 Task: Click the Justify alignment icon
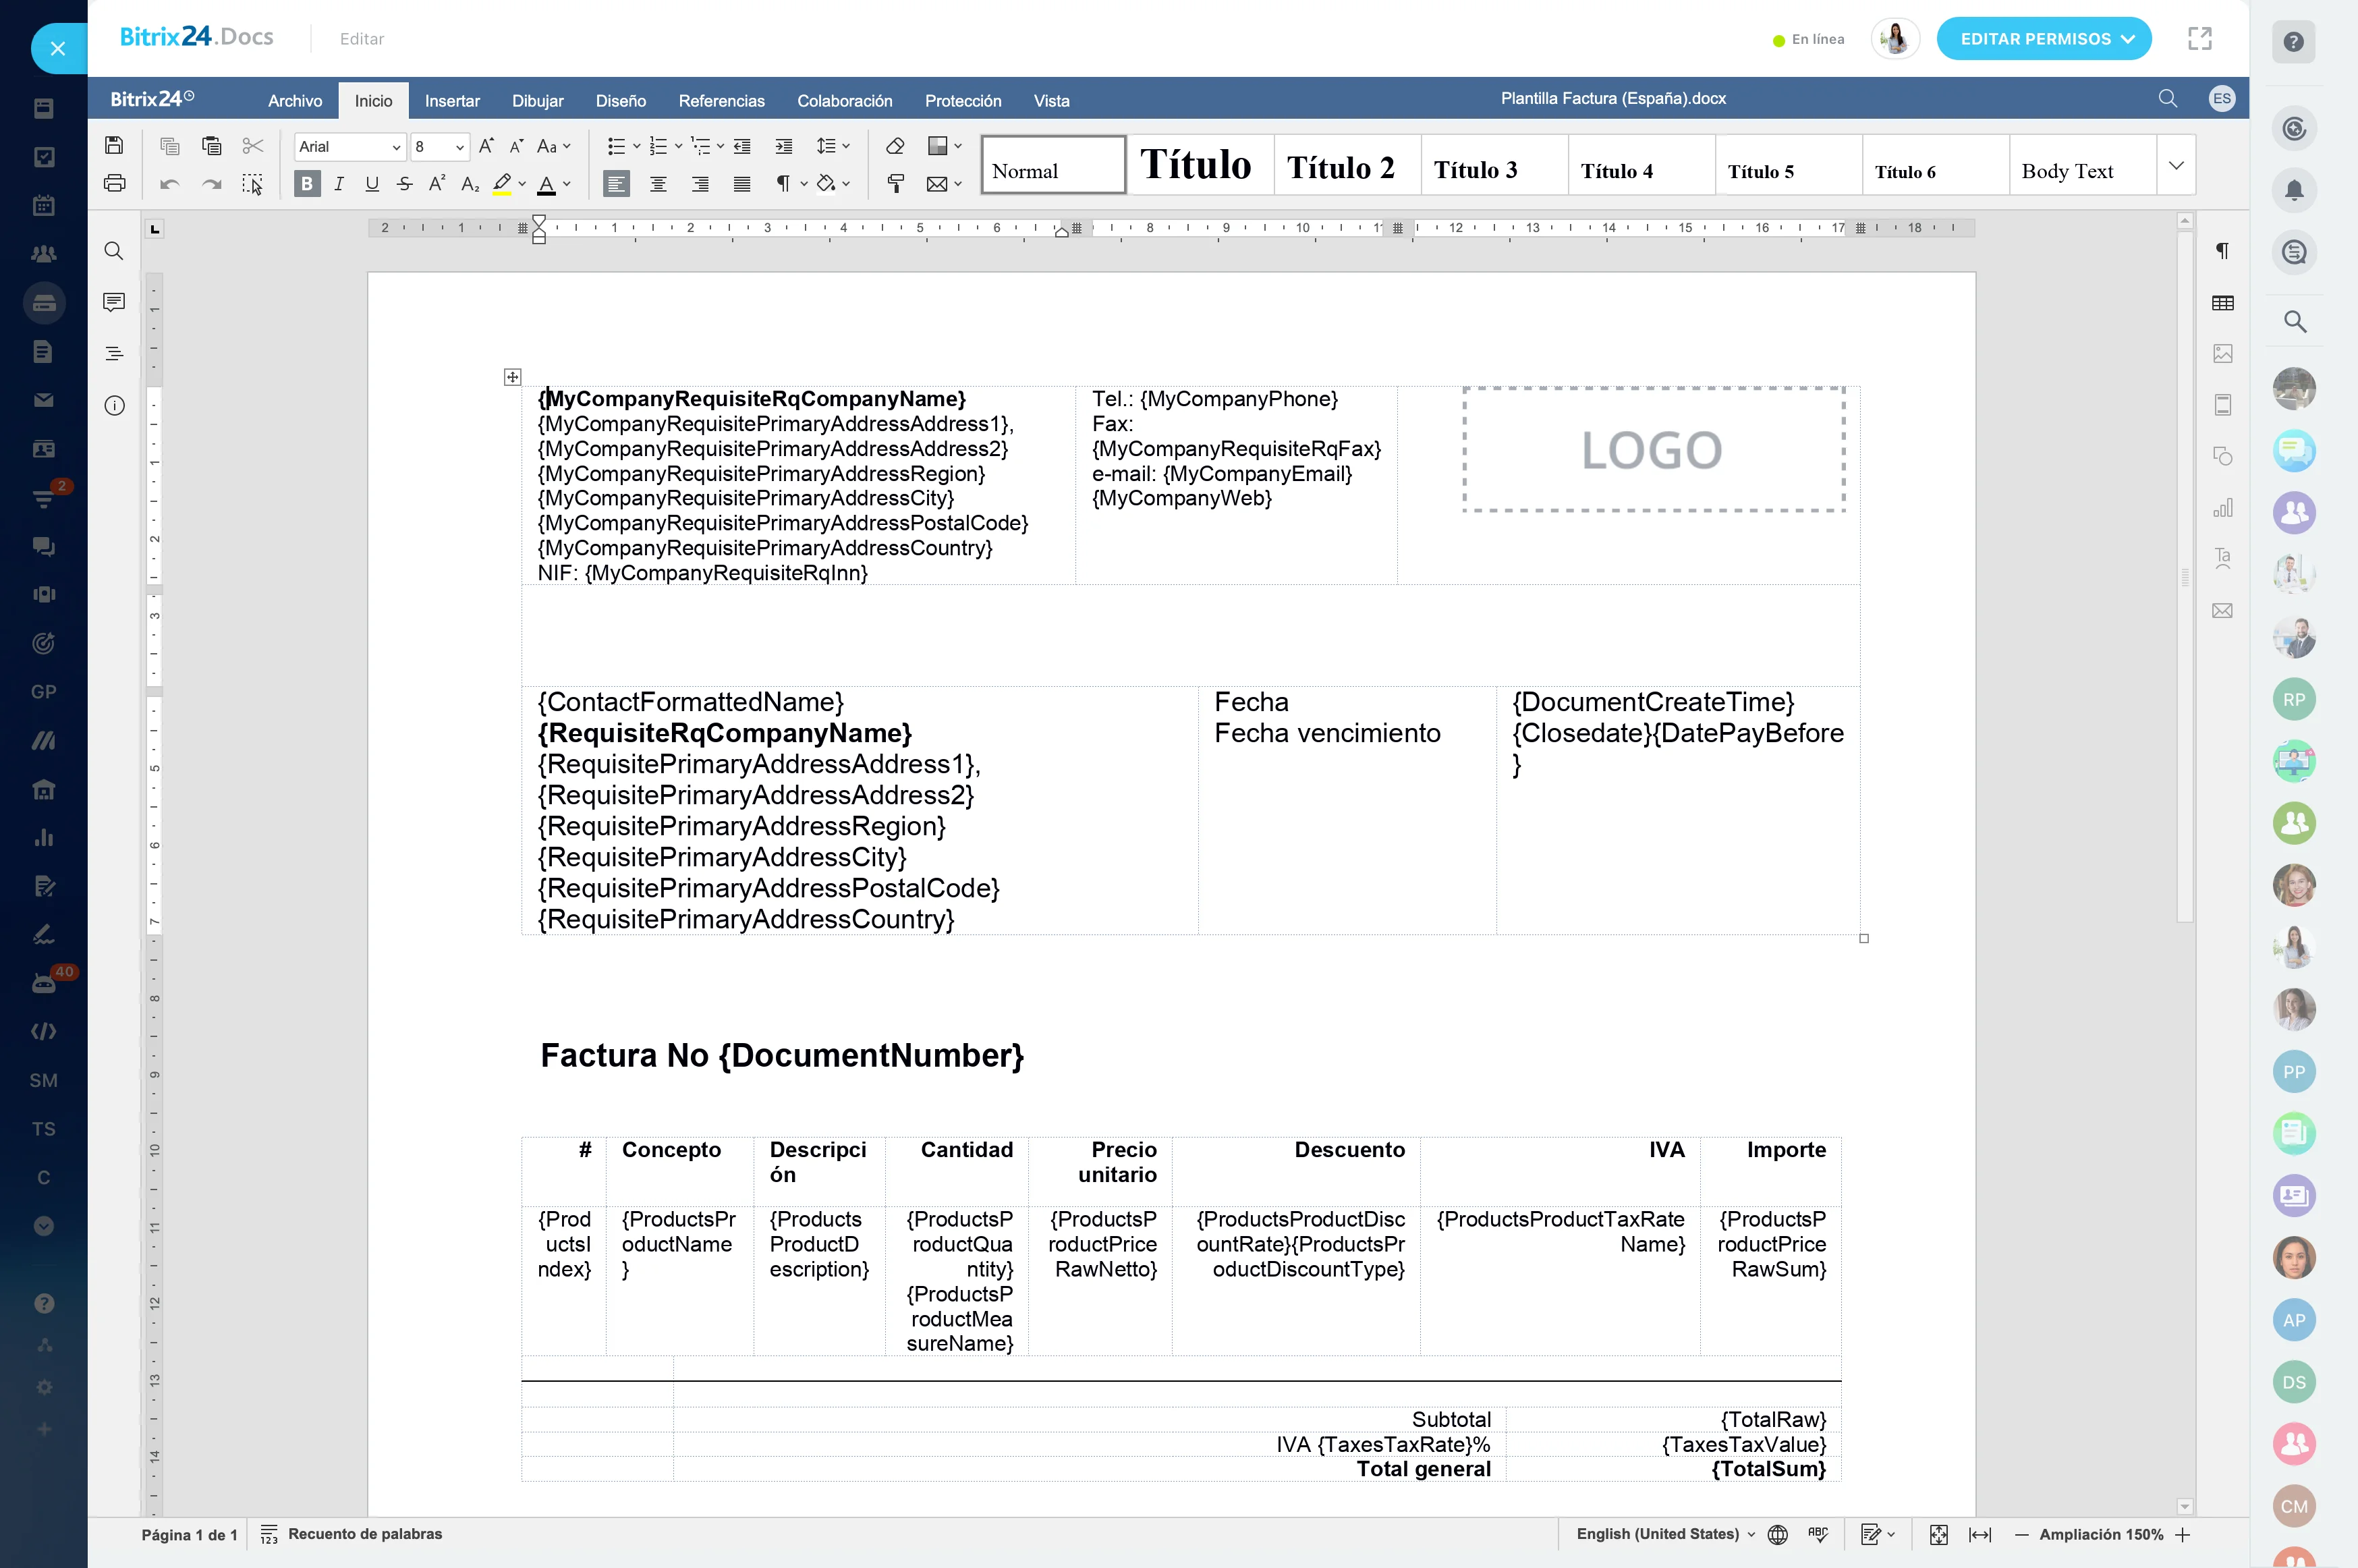pos(741,184)
